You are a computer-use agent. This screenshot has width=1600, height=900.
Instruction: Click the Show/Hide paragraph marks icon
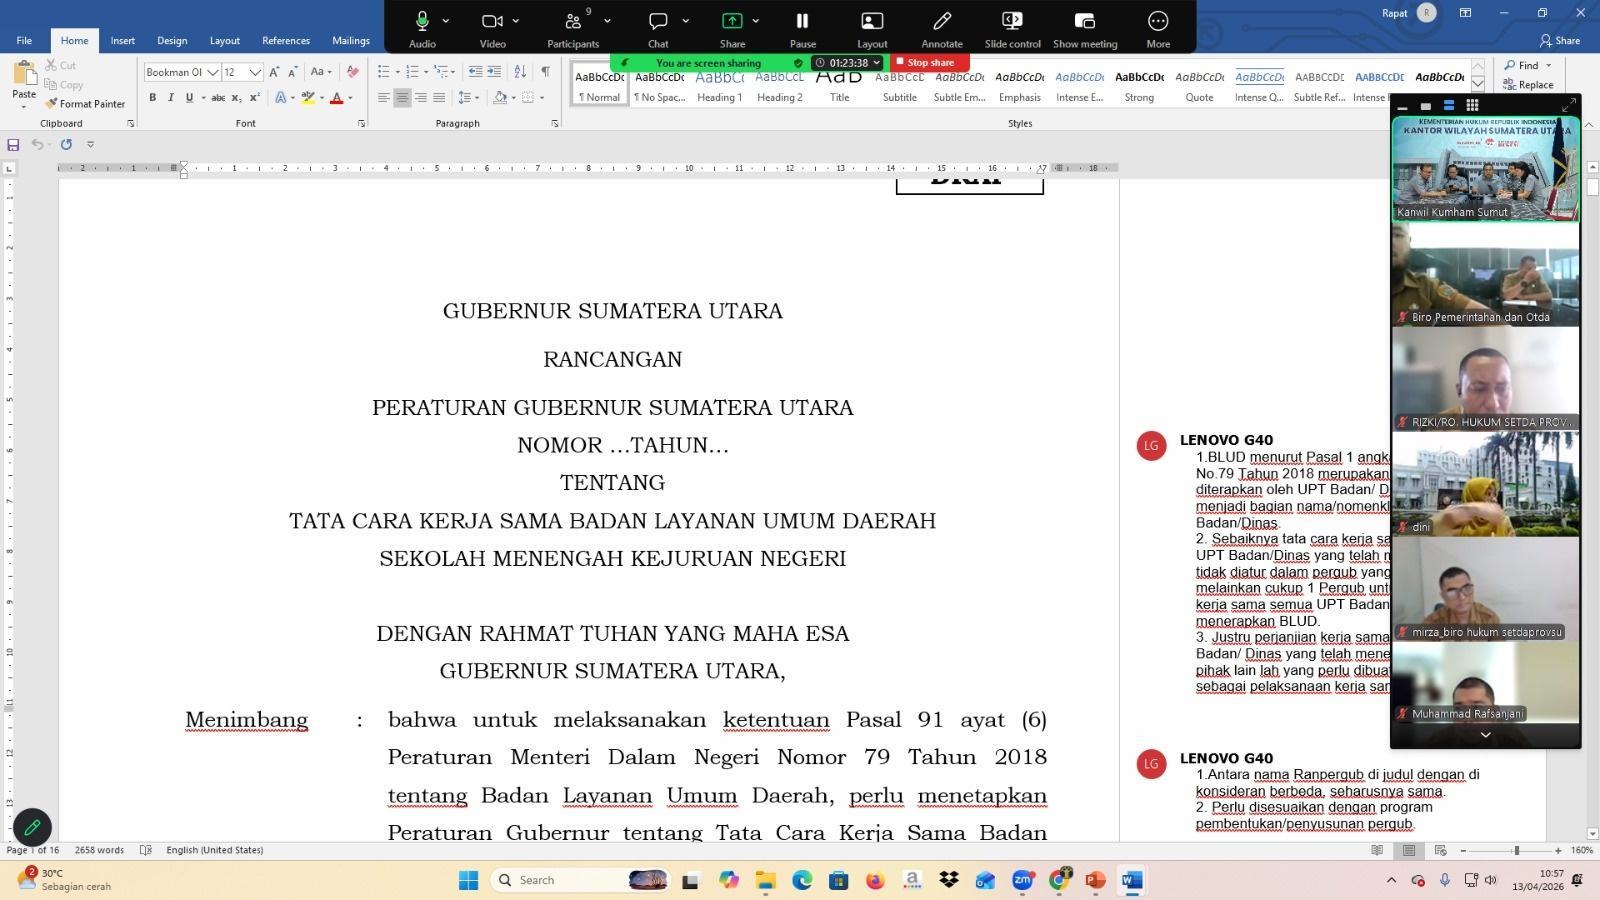pyautogui.click(x=545, y=72)
